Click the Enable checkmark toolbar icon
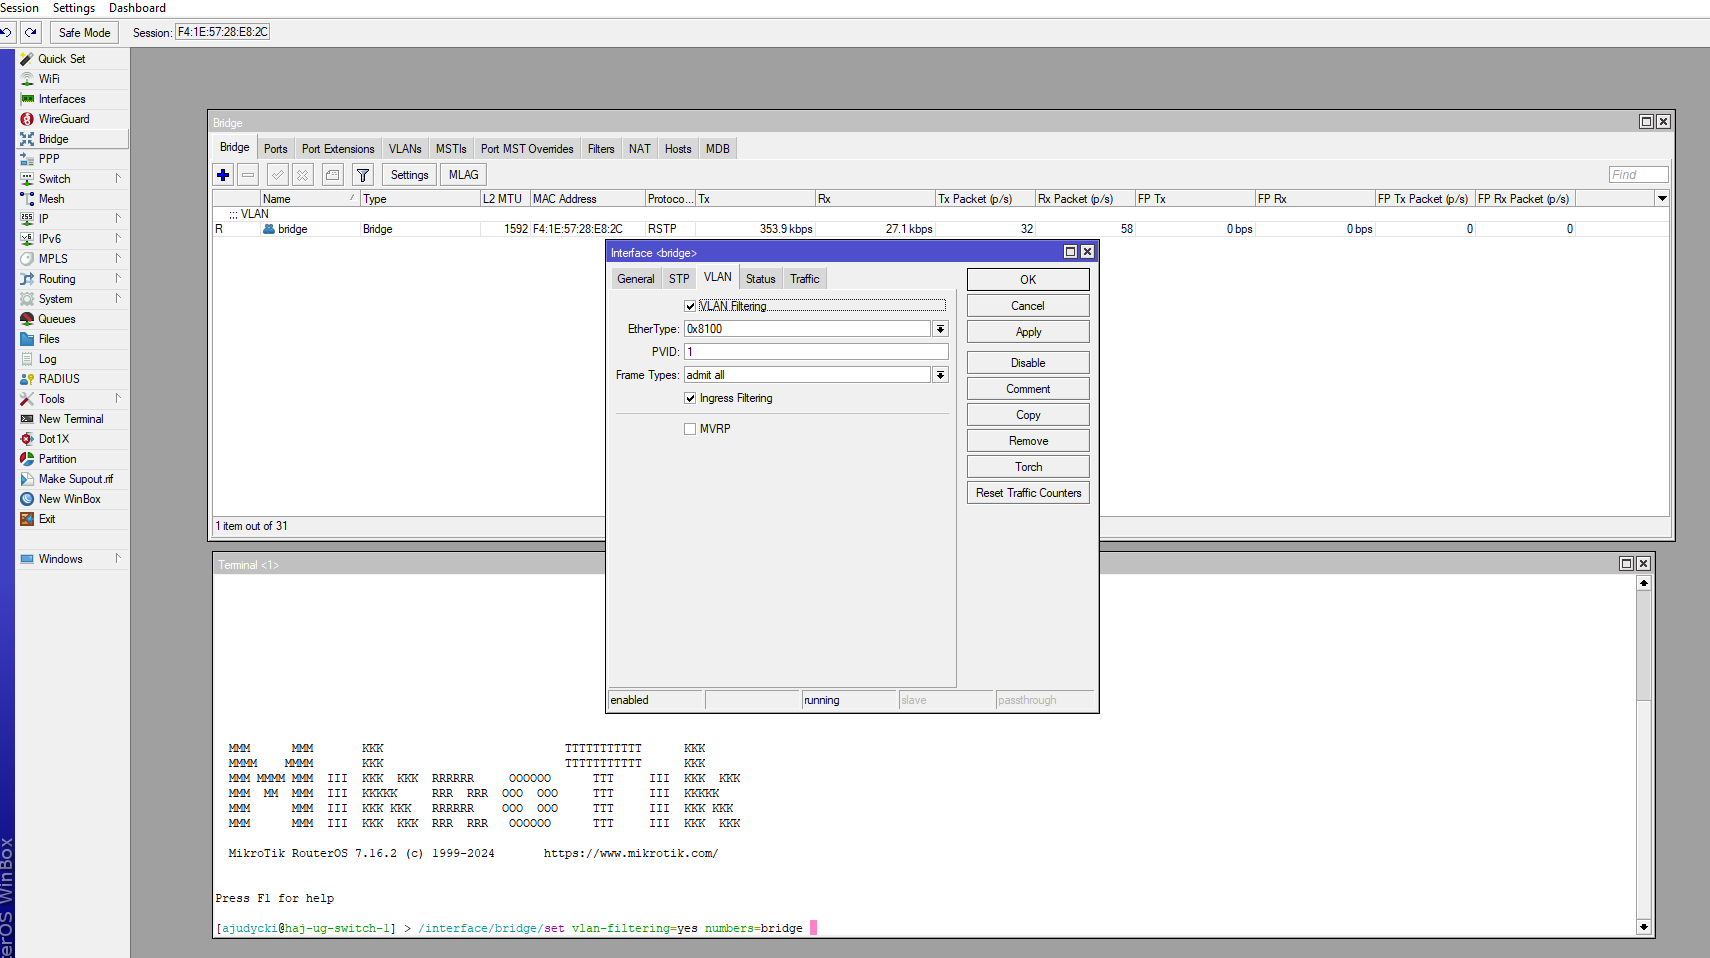The width and height of the screenshot is (1710, 958). [278, 175]
